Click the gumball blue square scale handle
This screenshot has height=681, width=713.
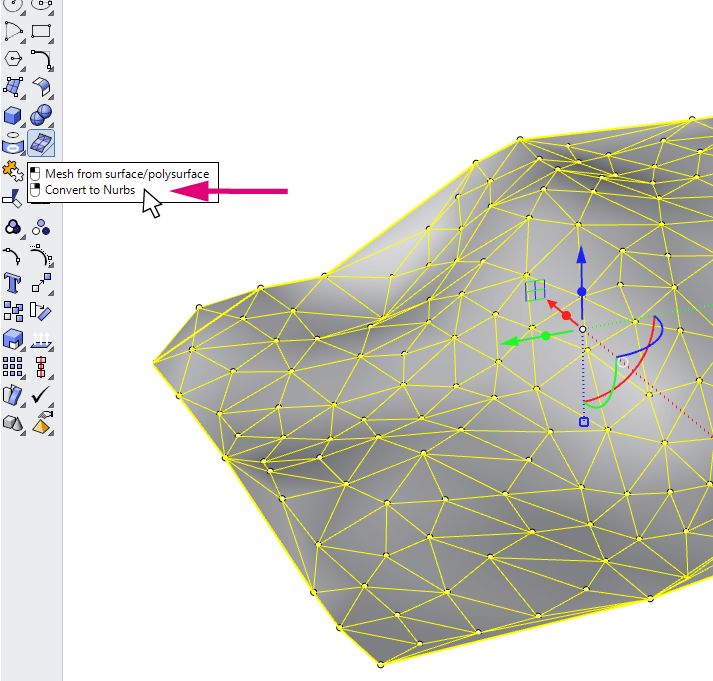(x=584, y=422)
